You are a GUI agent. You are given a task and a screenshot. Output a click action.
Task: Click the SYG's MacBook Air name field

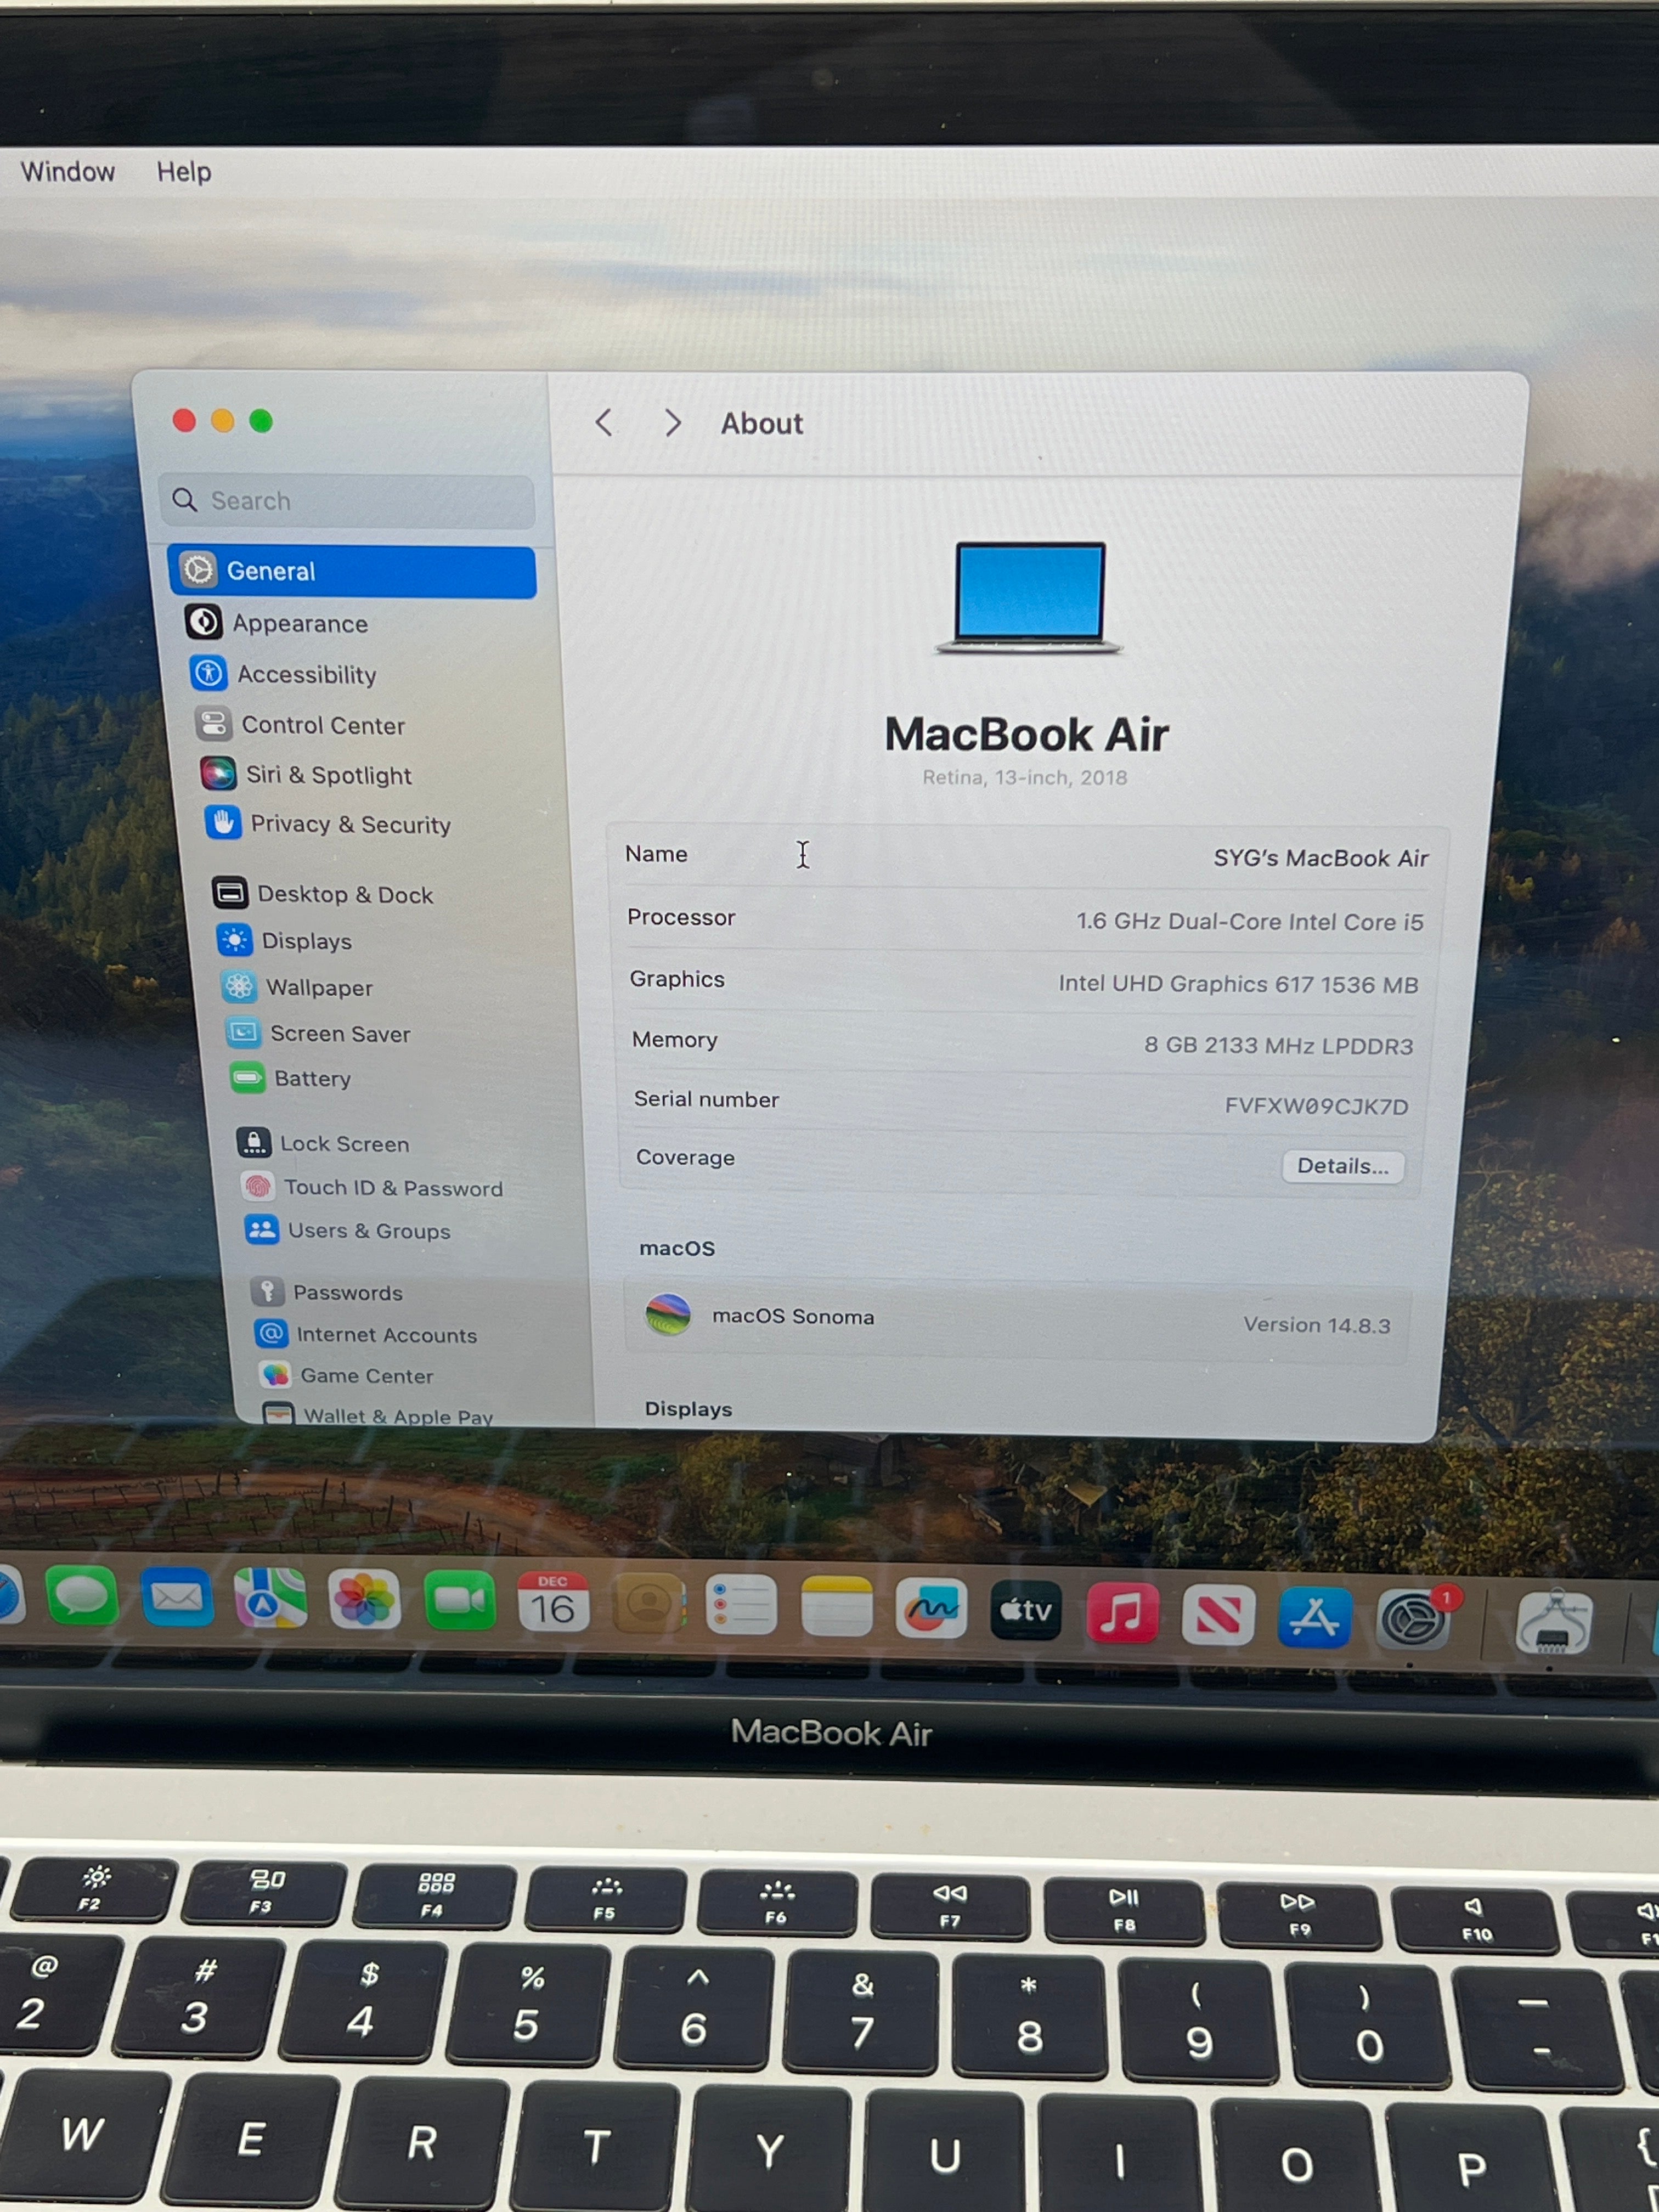click(1320, 858)
